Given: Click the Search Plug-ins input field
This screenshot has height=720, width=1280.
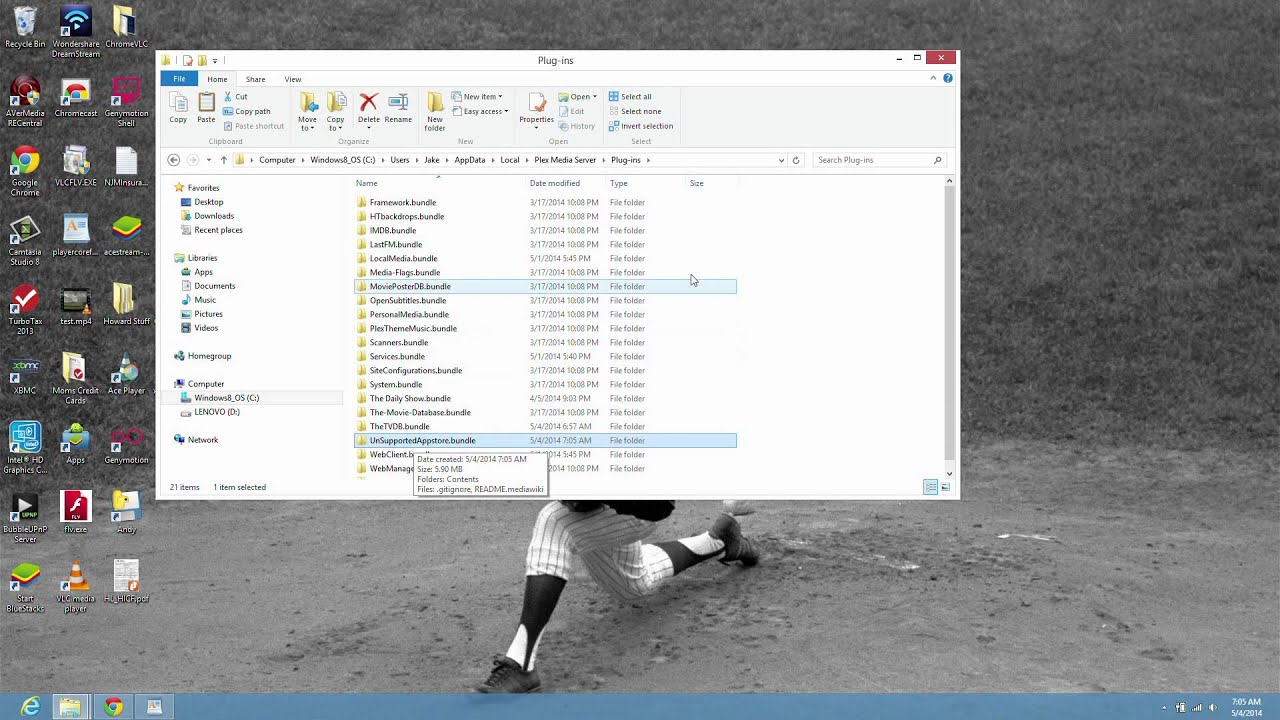Looking at the screenshot, I should pyautogui.click(x=873, y=160).
